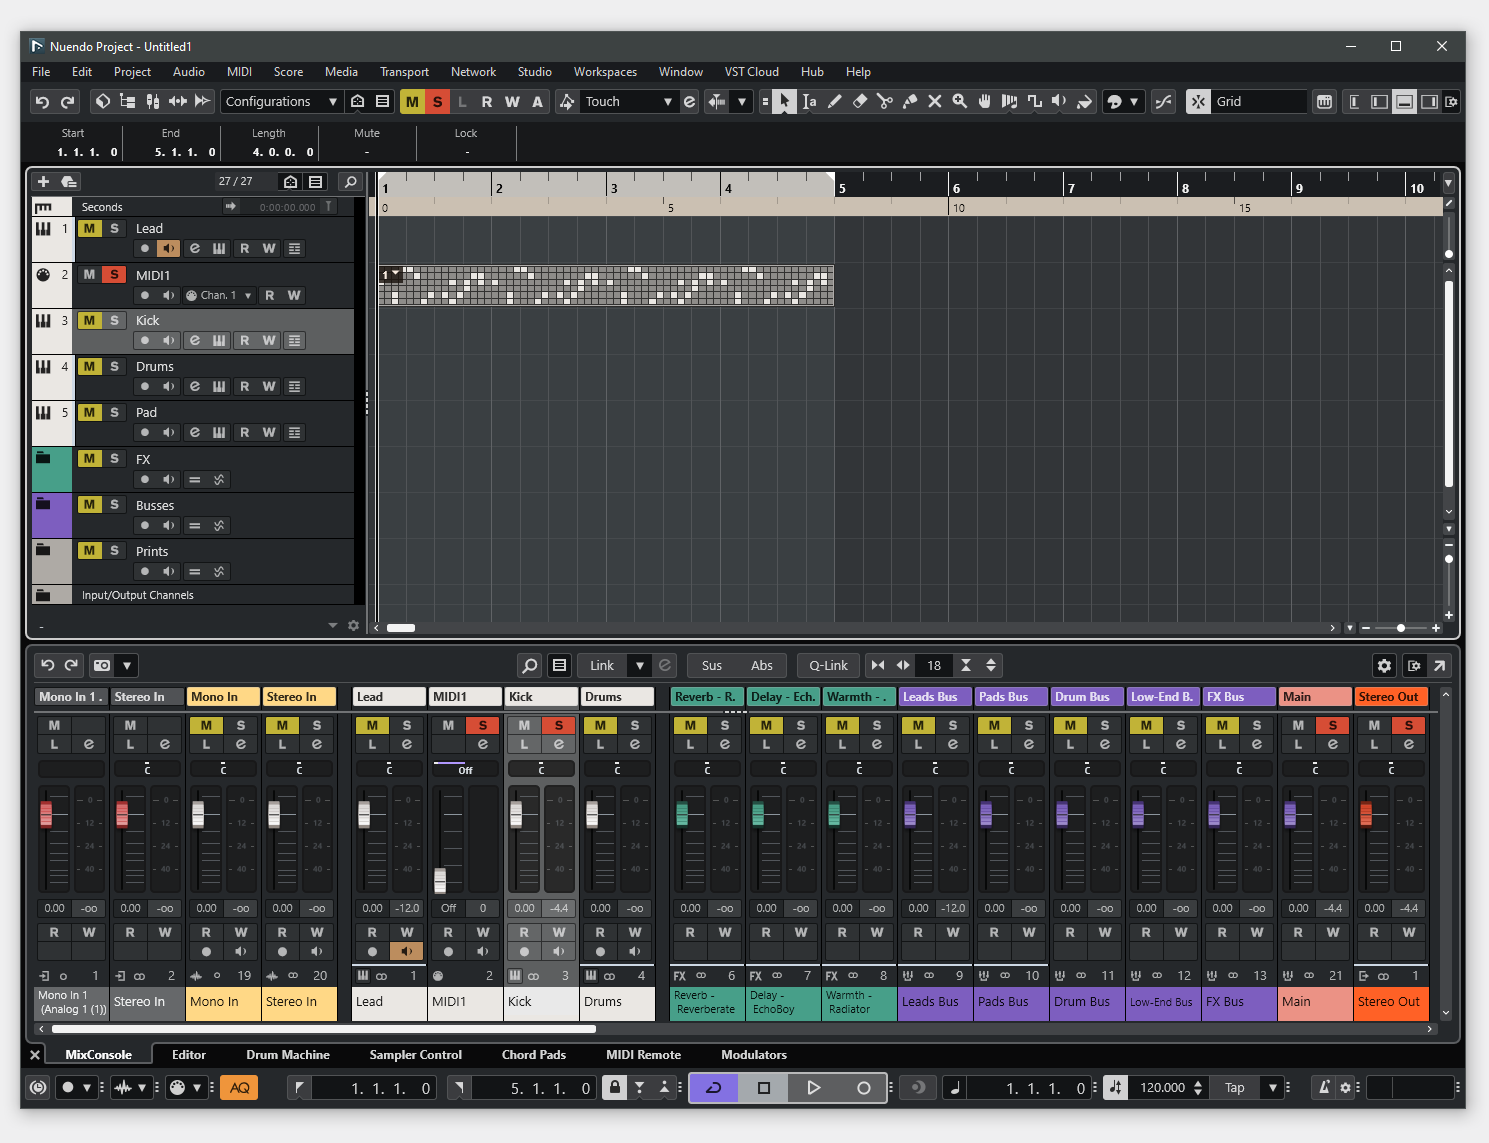Click the Q-Link button
Screen dimensions: 1489x1143
[x=828, y=665]
